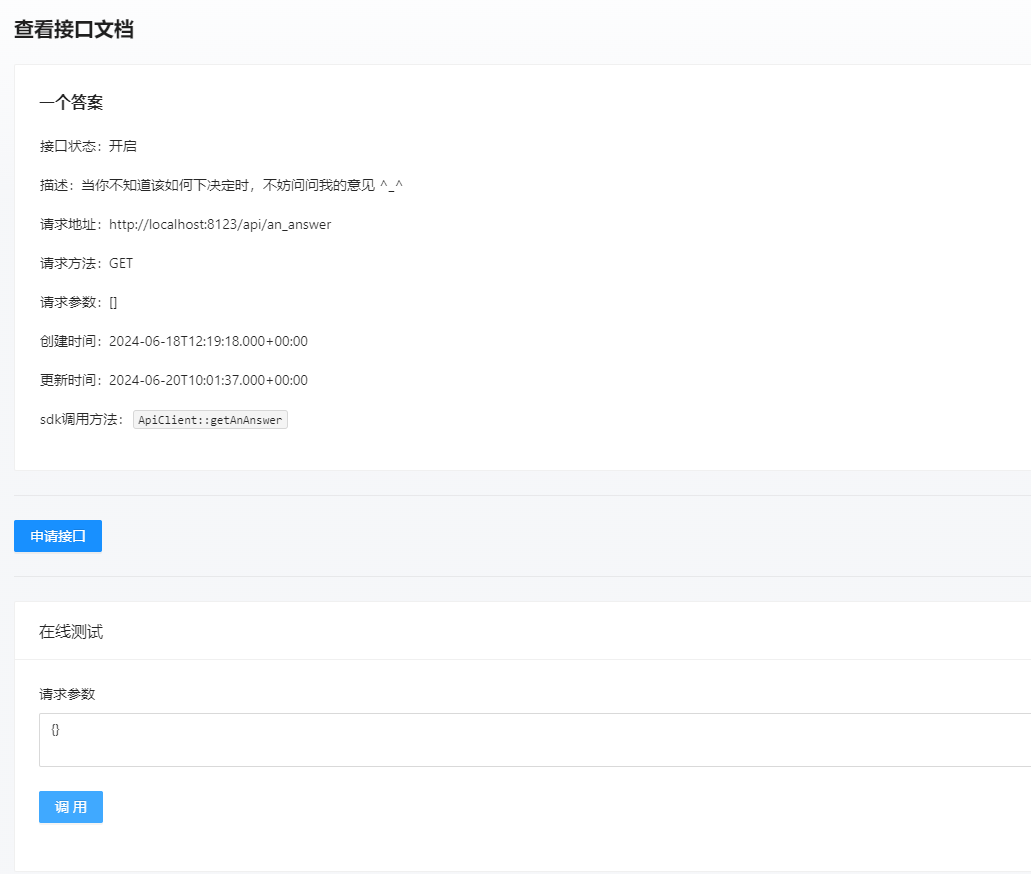Click the request method text GET

[121, 263]
